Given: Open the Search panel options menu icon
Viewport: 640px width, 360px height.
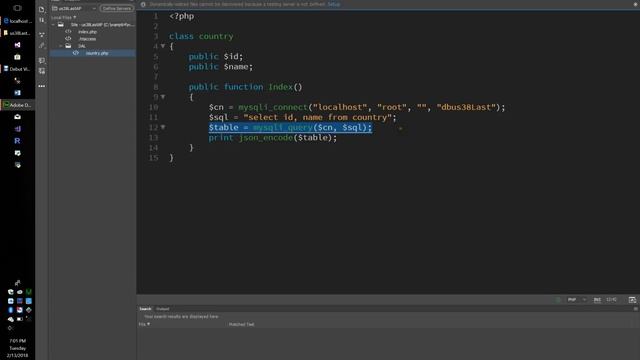Looking at the screenshot, I should (x=636, y=309).
